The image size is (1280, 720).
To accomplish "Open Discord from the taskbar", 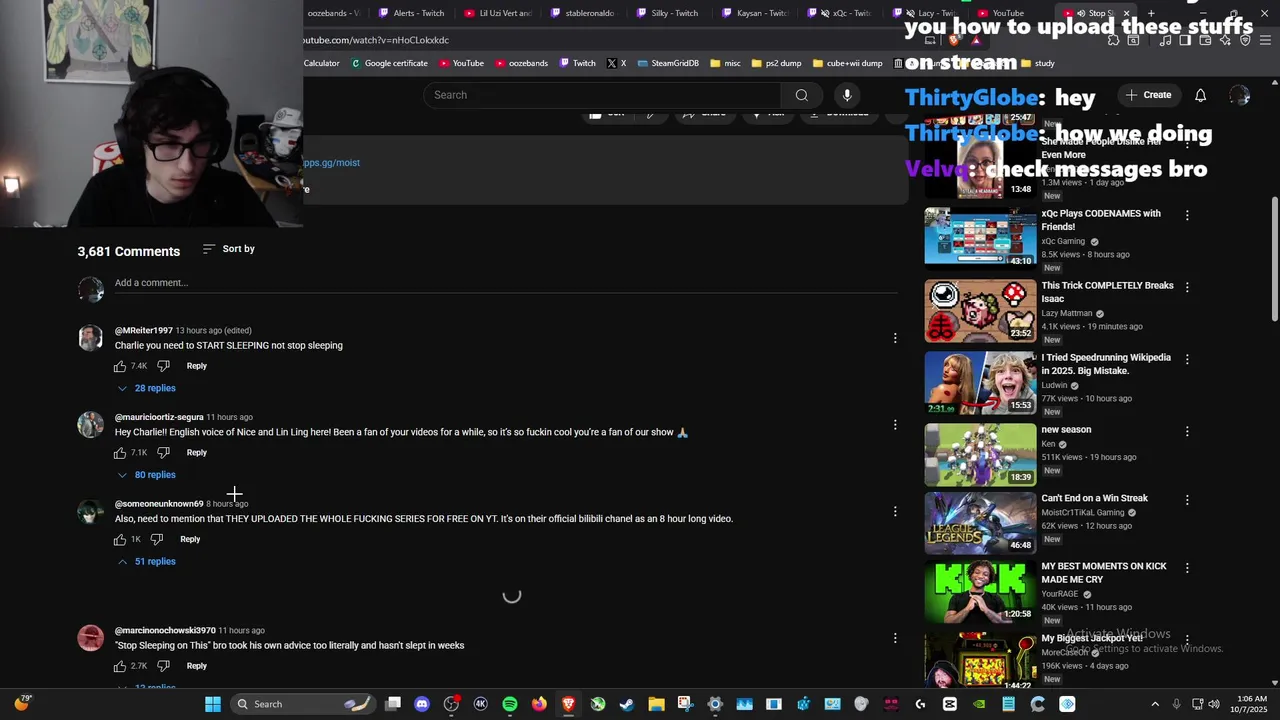I will (422, 704).
